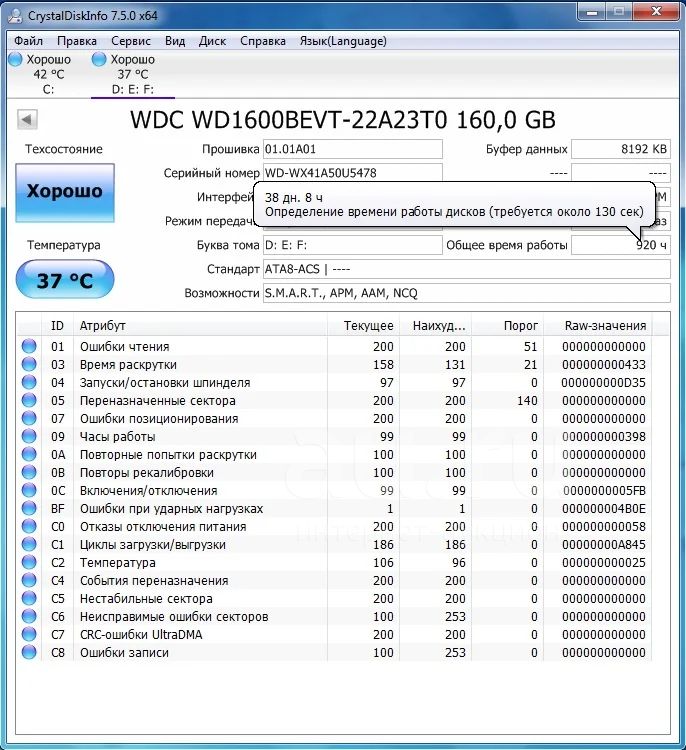Image resolution: width=686 pixels, height=750 pixels.
Task: Click status icon for 09 Часы работы
Action: tap(29, 436)
